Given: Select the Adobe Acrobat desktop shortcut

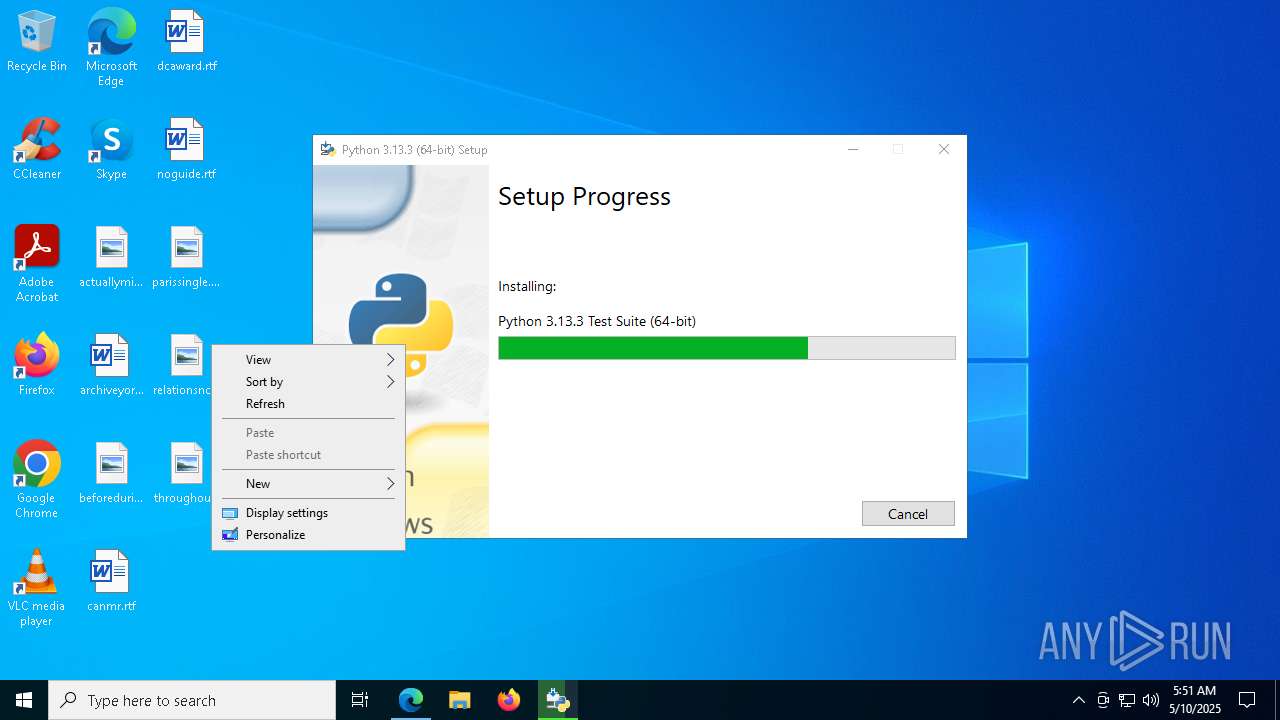Looking at the screenshot, I should pos(37,264).
